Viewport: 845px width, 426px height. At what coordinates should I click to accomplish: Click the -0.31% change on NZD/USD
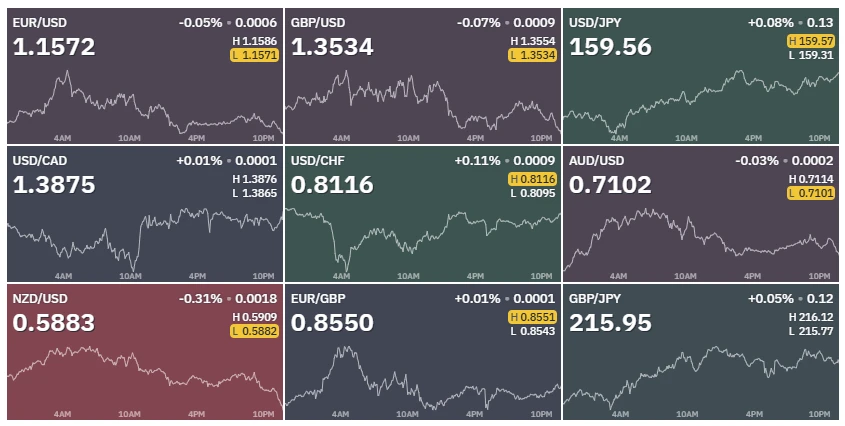pos(200,299)
